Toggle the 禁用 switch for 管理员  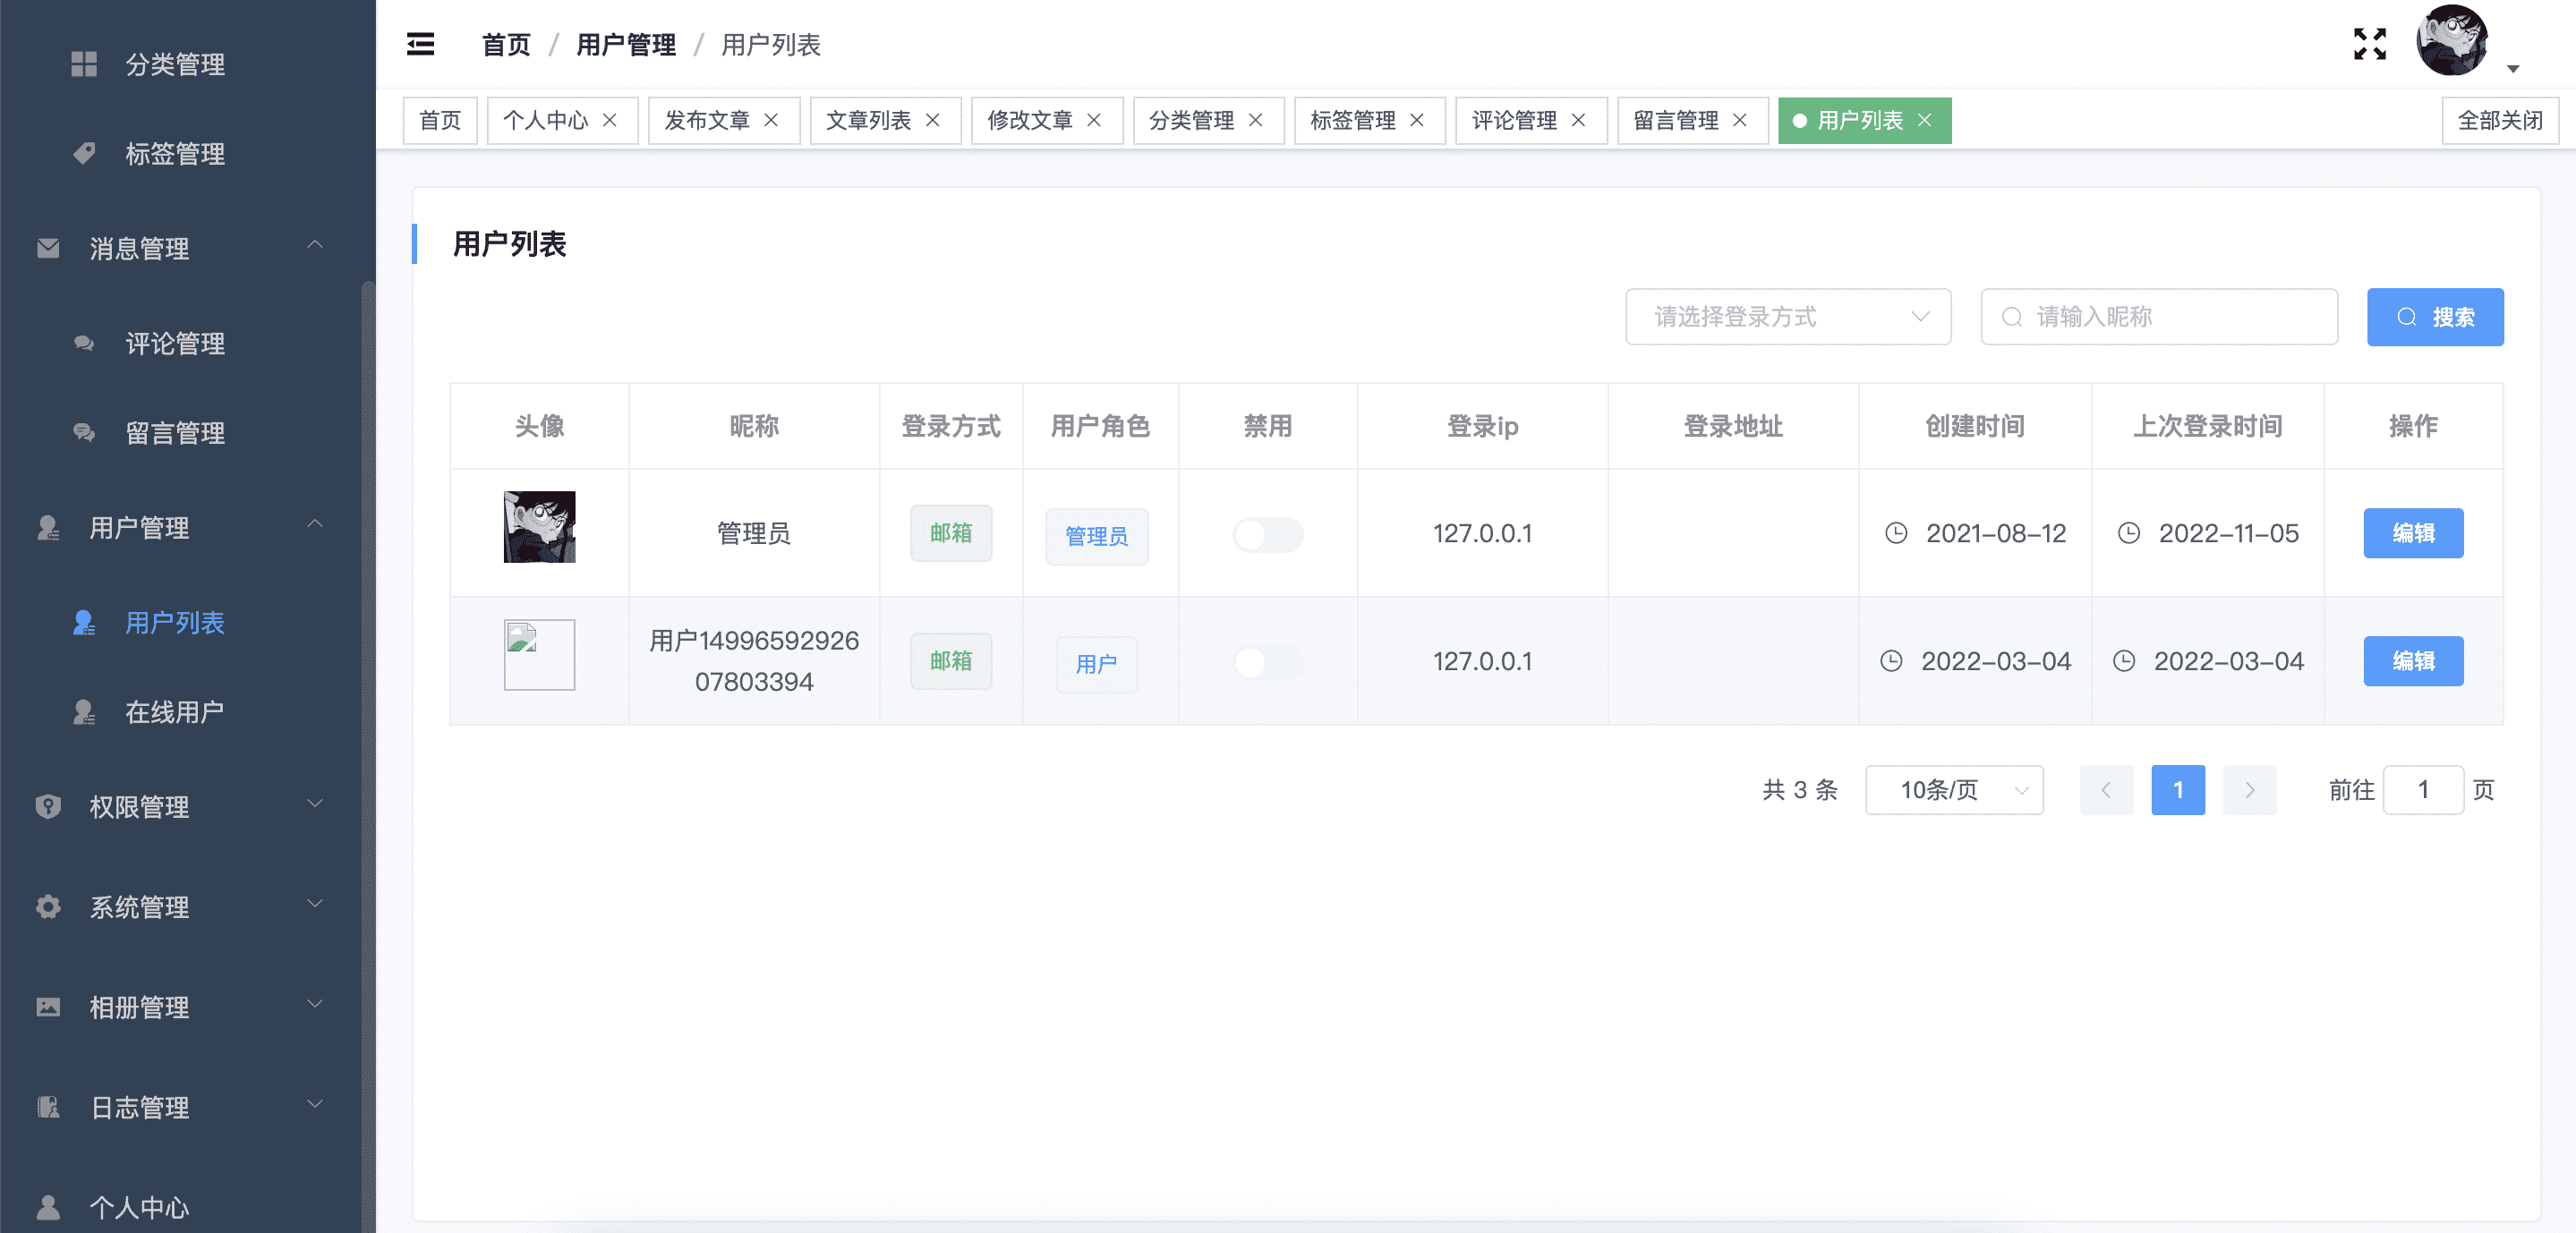pos(1267,534)
